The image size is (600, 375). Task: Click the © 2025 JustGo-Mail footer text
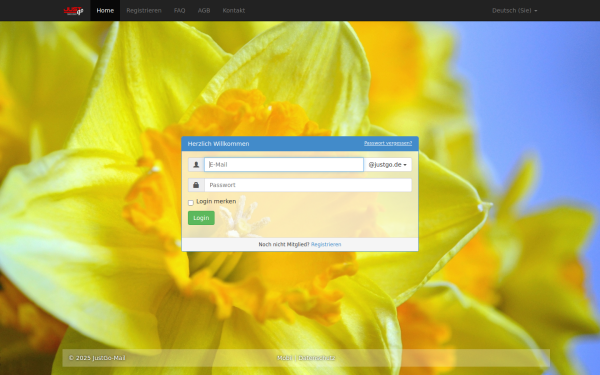tap(97, 358)
